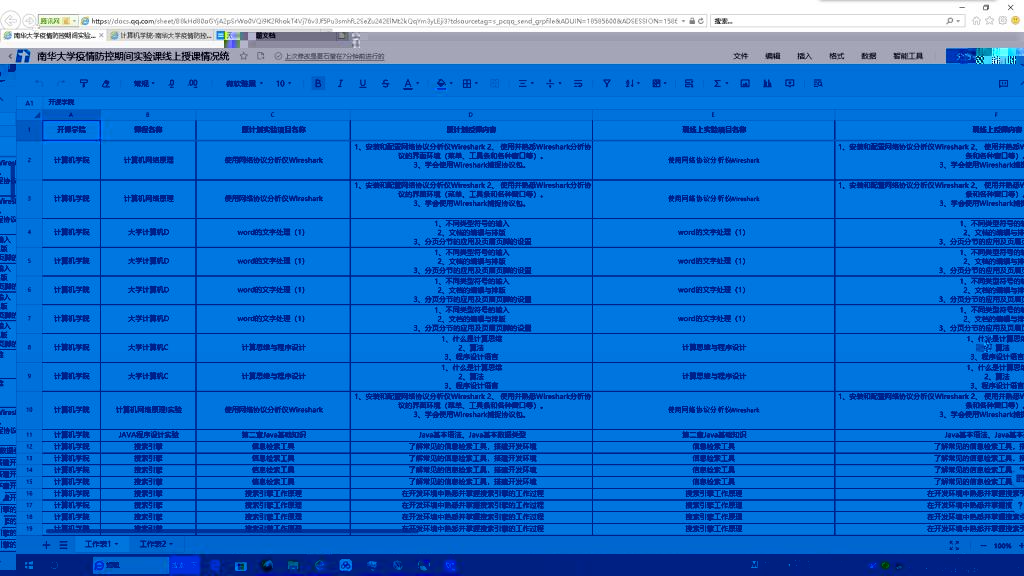Apply the fill color bucket

point(441,84)
